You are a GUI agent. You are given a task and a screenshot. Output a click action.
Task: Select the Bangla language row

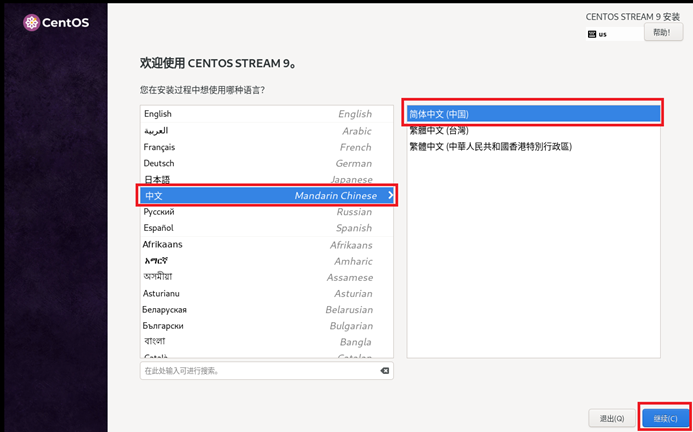(267, 342)
